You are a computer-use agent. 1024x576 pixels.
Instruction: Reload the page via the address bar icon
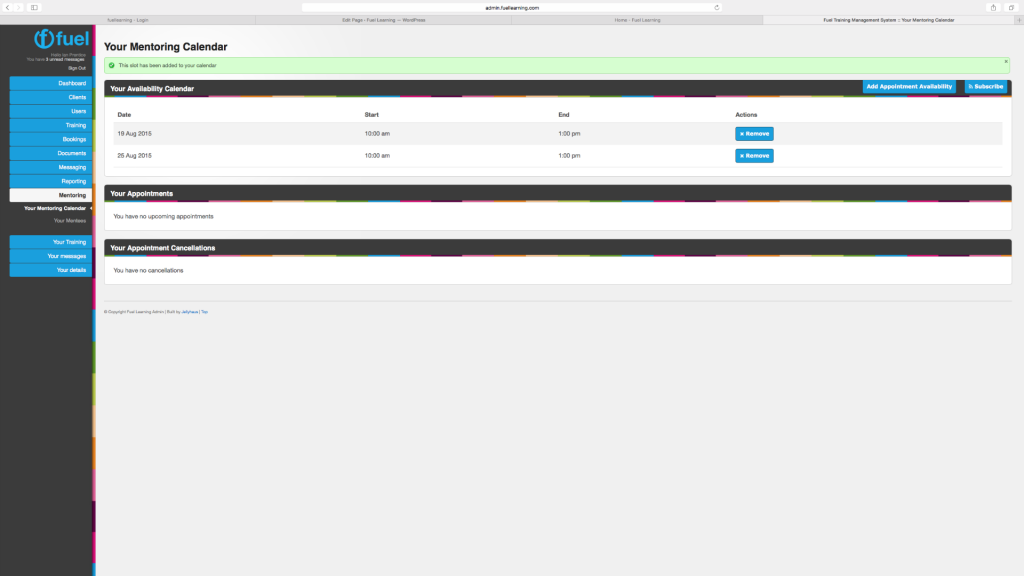click(x=716, y=7)
